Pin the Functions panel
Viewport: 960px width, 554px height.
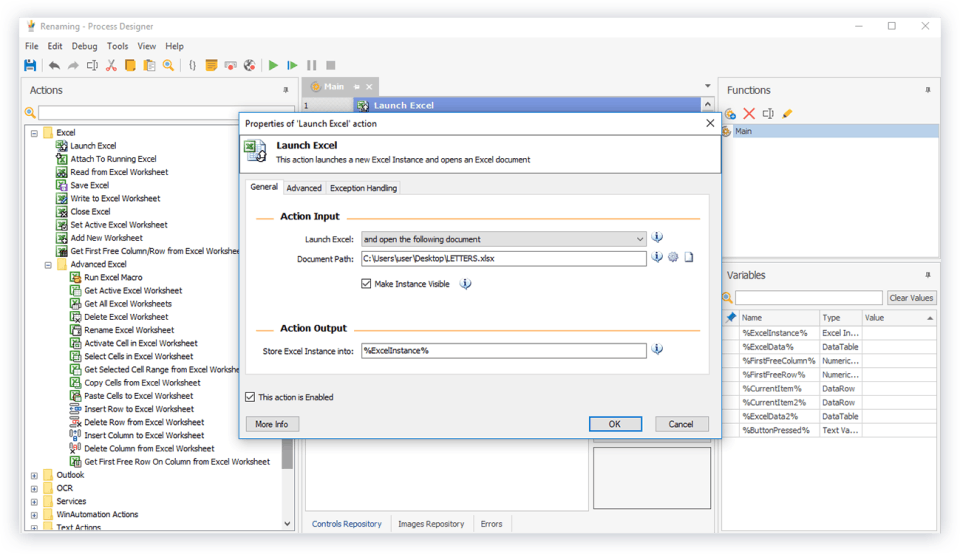coord(928,90)
